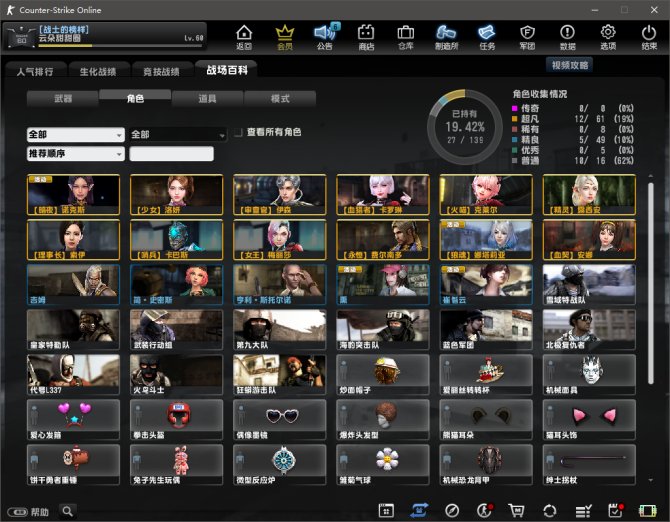Image resolution: width=670 pixels, height=522 pixels.
Task: Open the 任务 missions icon
Action: 487,37
